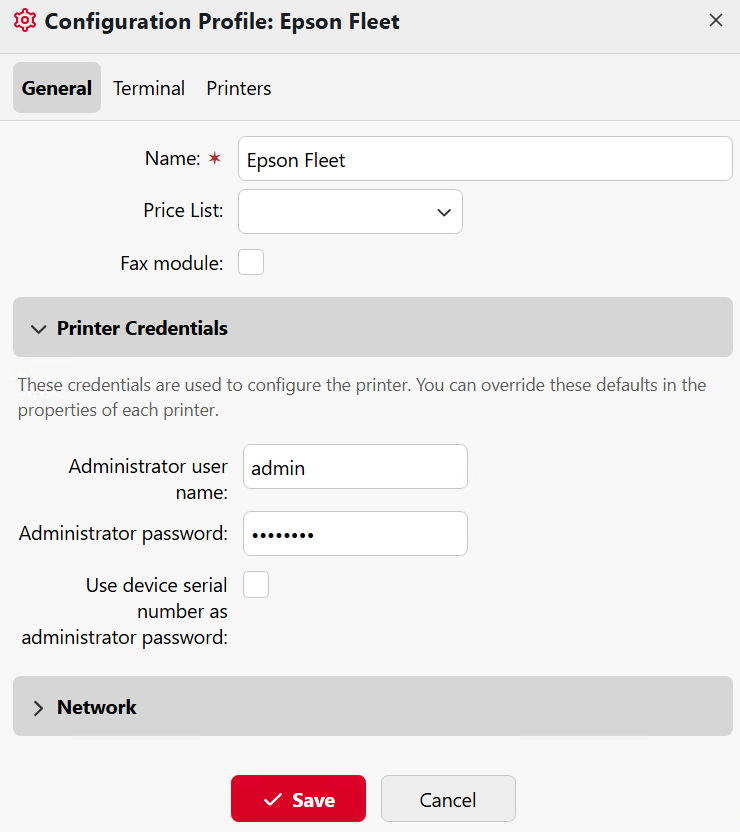Click the Administrator password field

point(355,533)
